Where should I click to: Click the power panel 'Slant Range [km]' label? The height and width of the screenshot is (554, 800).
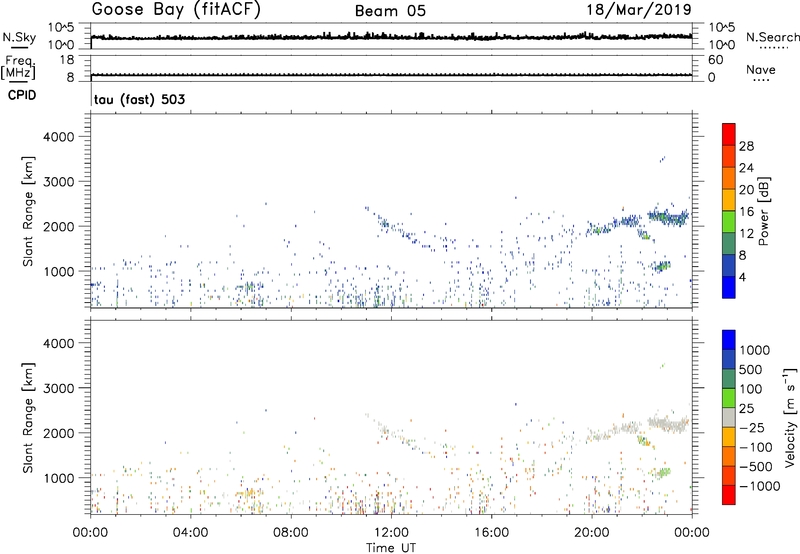[28, 211]
